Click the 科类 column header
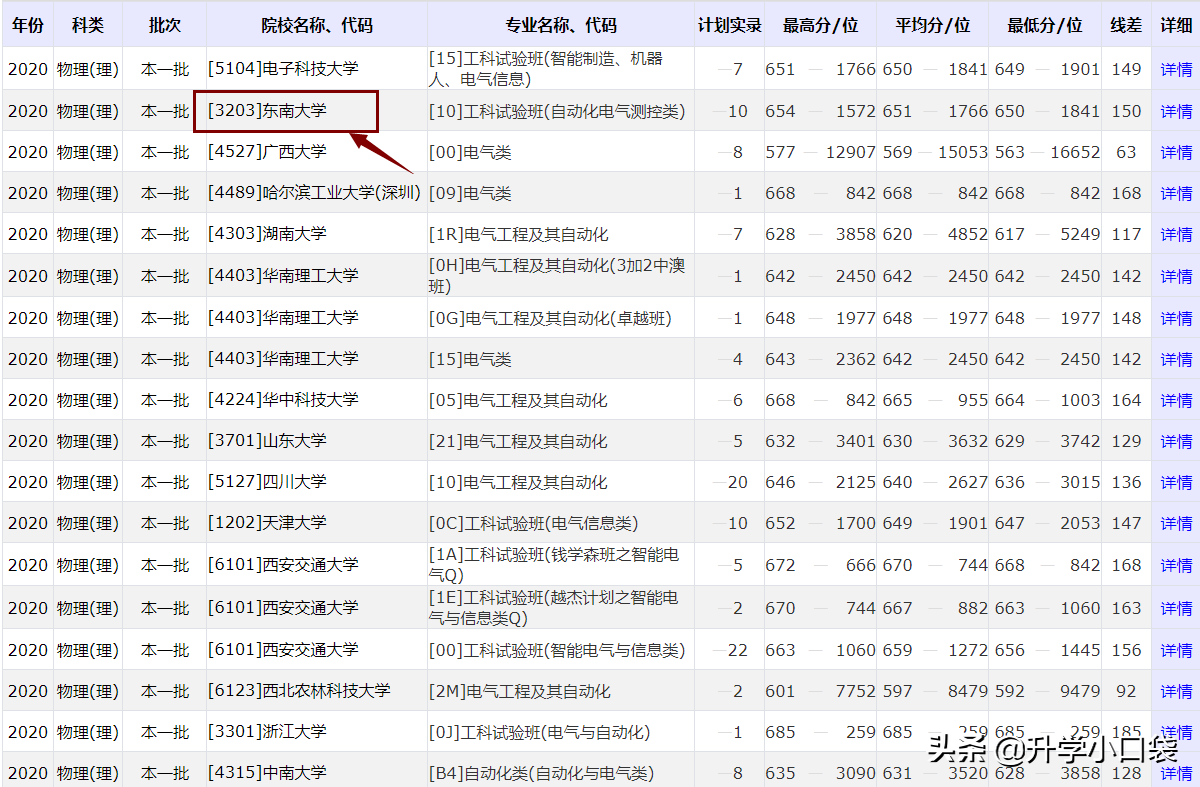Image resolution: width=1200 pixels, height=787 pixels. 87,25
